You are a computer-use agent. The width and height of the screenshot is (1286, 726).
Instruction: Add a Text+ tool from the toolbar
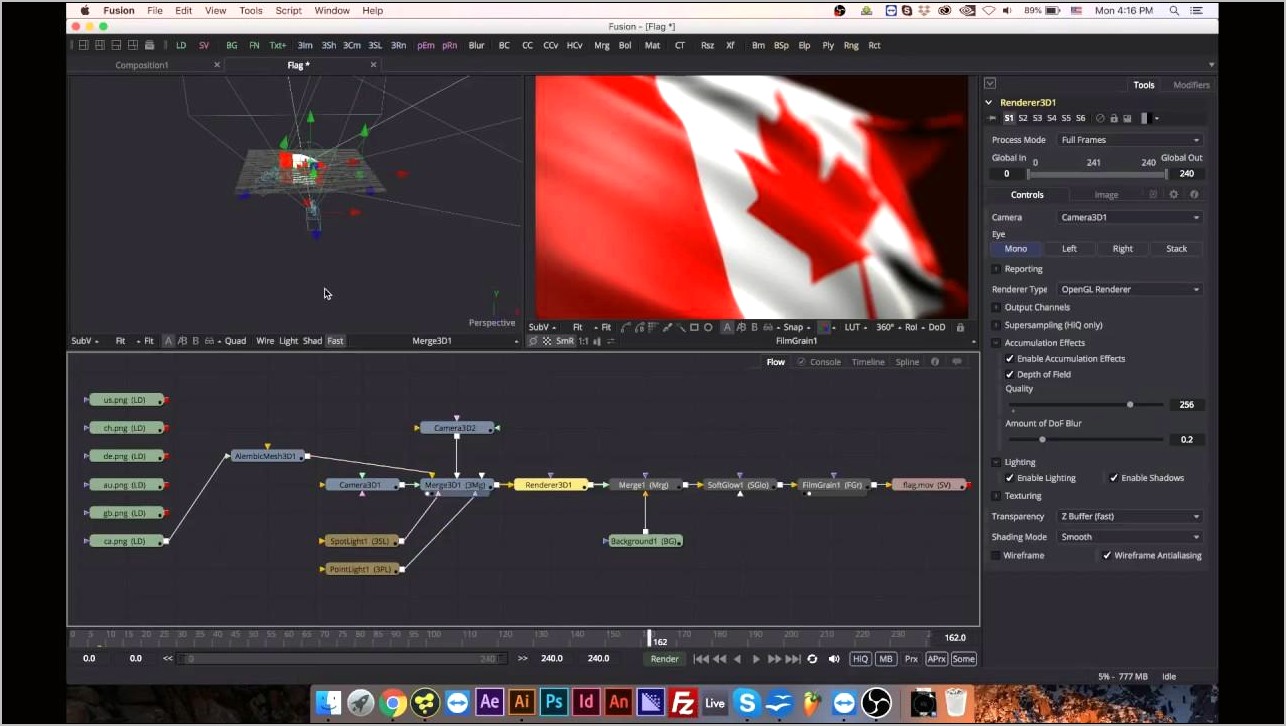coord(278,45)
